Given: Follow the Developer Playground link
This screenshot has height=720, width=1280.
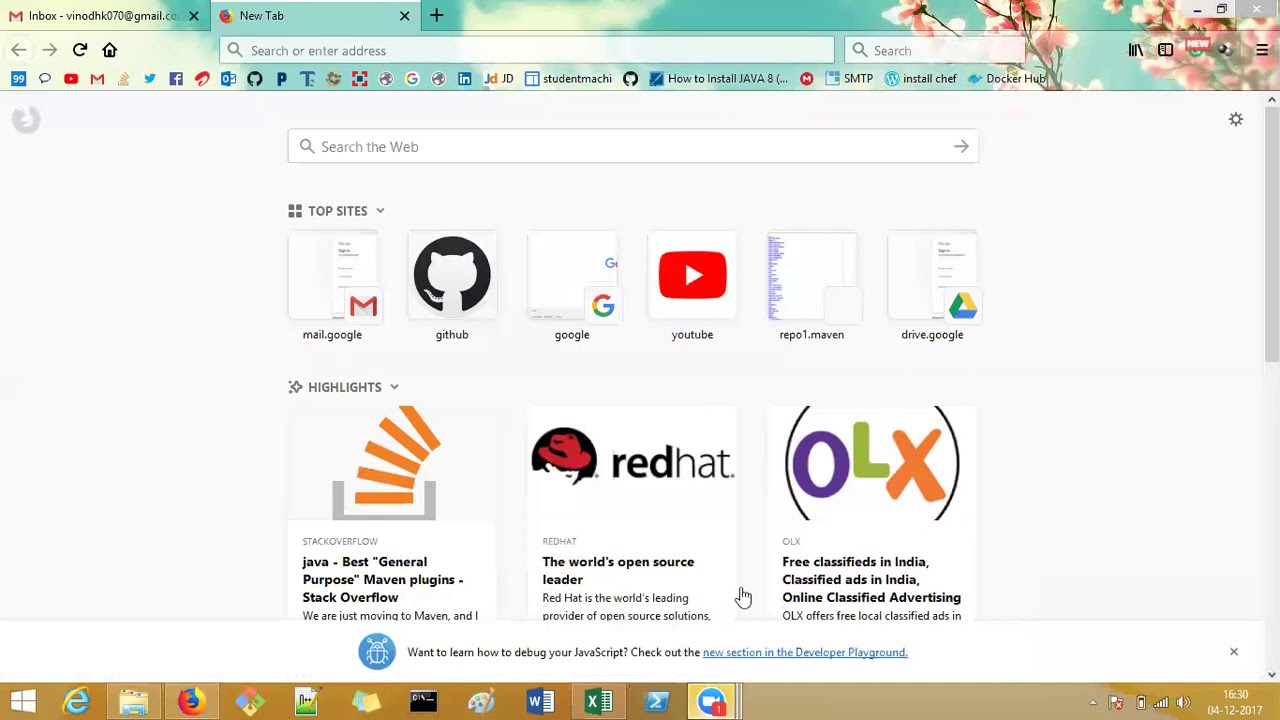Looking at the screenshot, I should [x=805, y=652].
